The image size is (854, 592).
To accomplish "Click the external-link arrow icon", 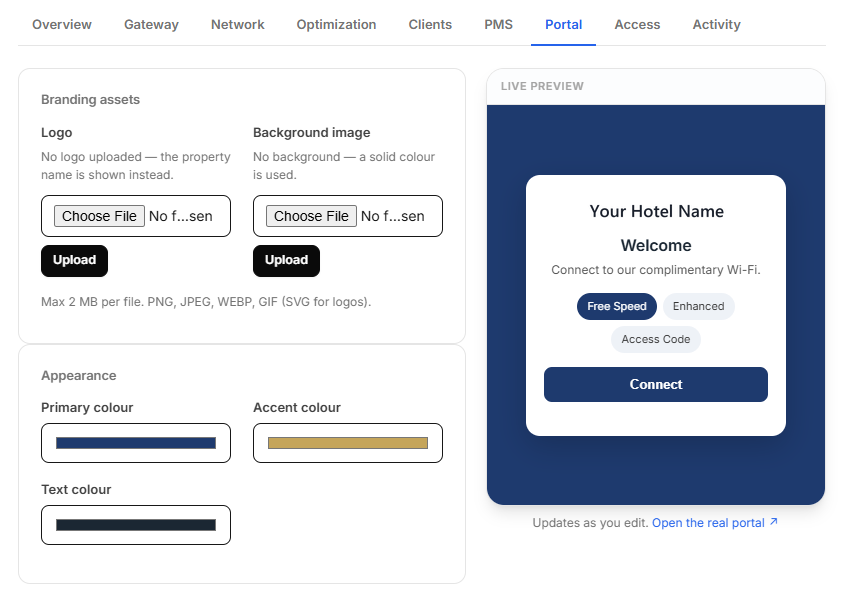I will (x=773, y=522).
